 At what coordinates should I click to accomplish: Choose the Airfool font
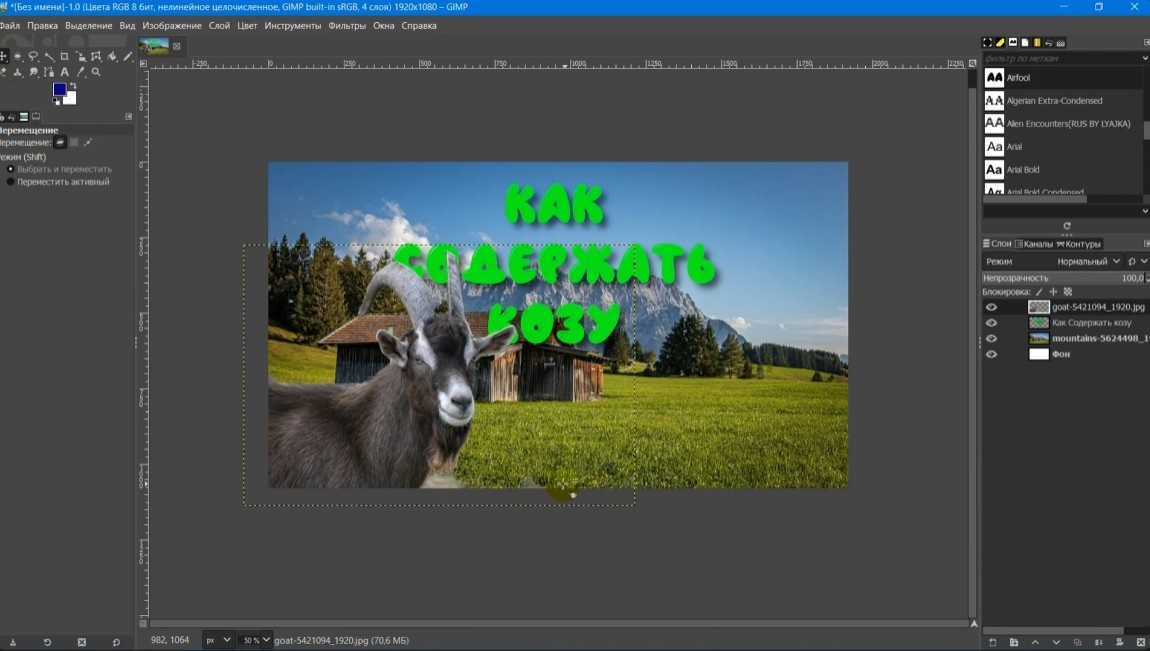click(x=1062, y=77)
